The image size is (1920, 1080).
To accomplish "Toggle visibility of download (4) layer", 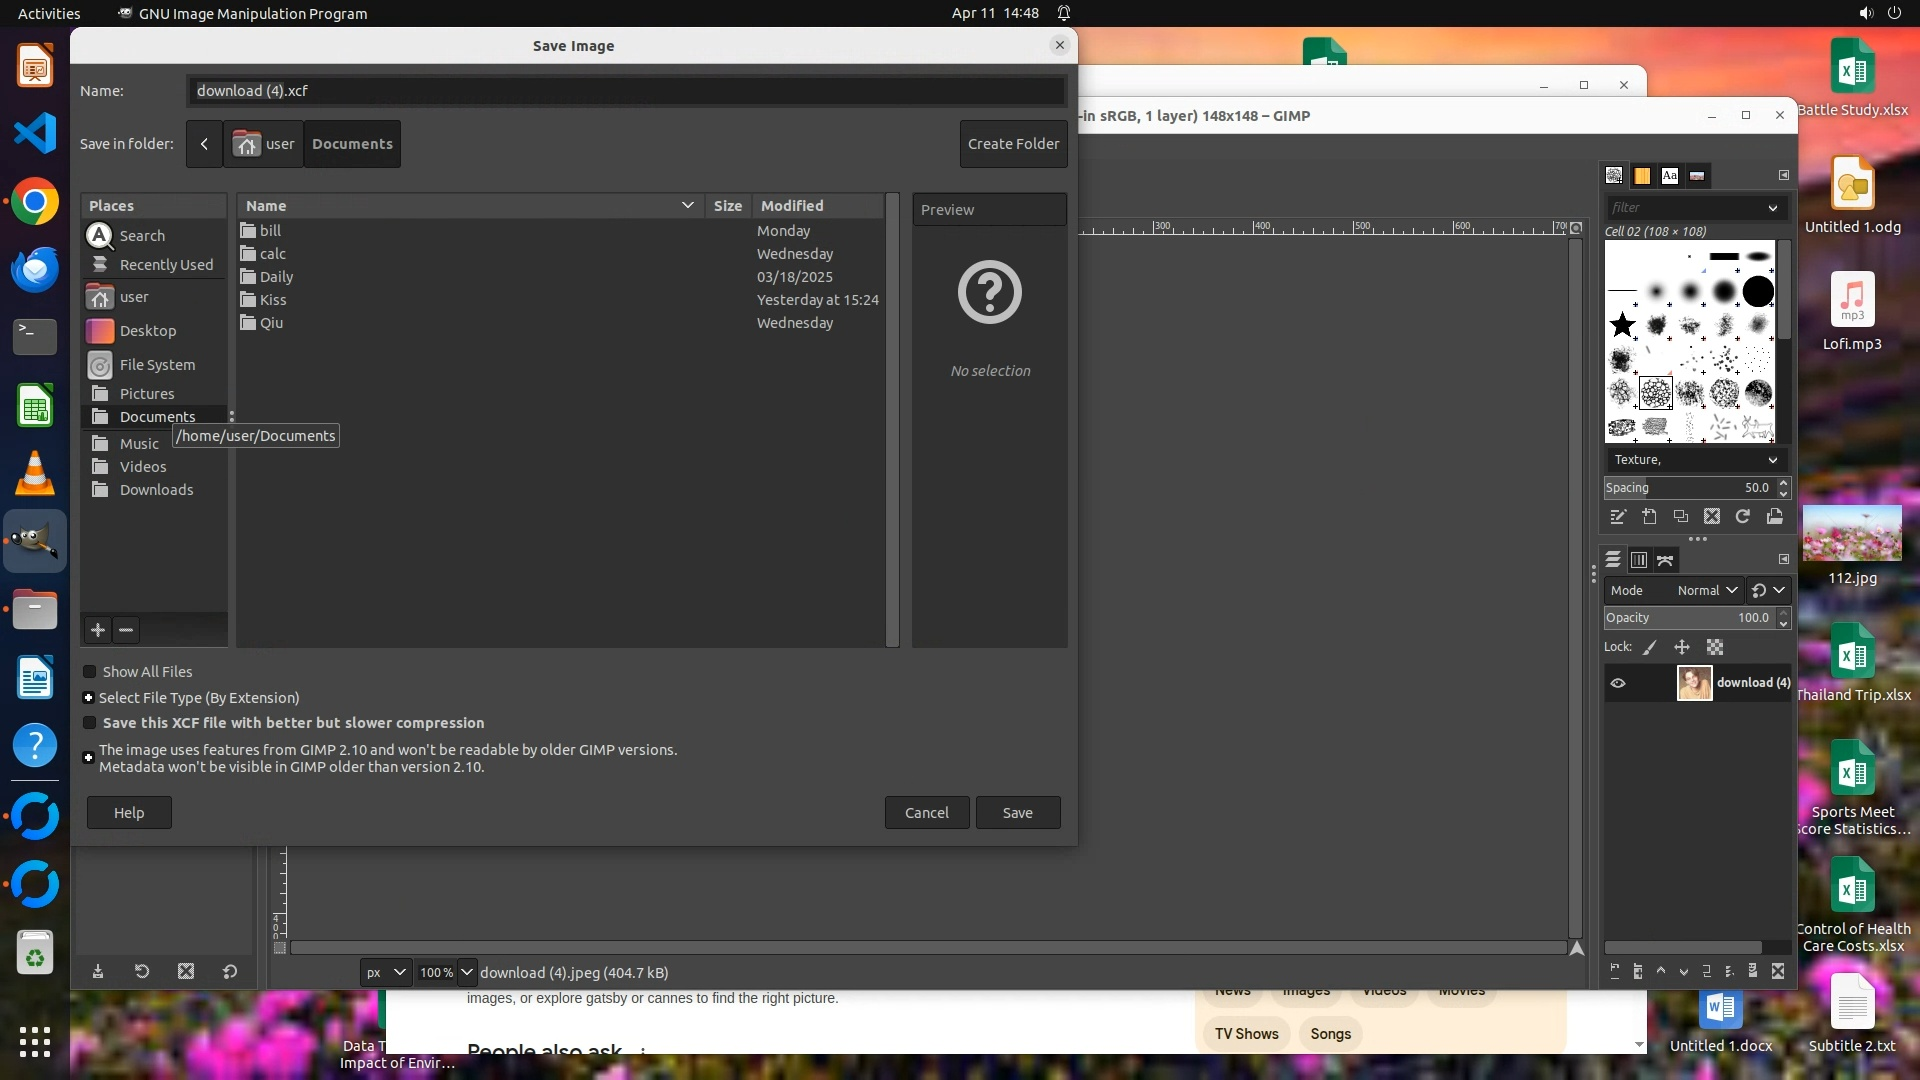I will pyautogui.click(x=1618, y=683).
